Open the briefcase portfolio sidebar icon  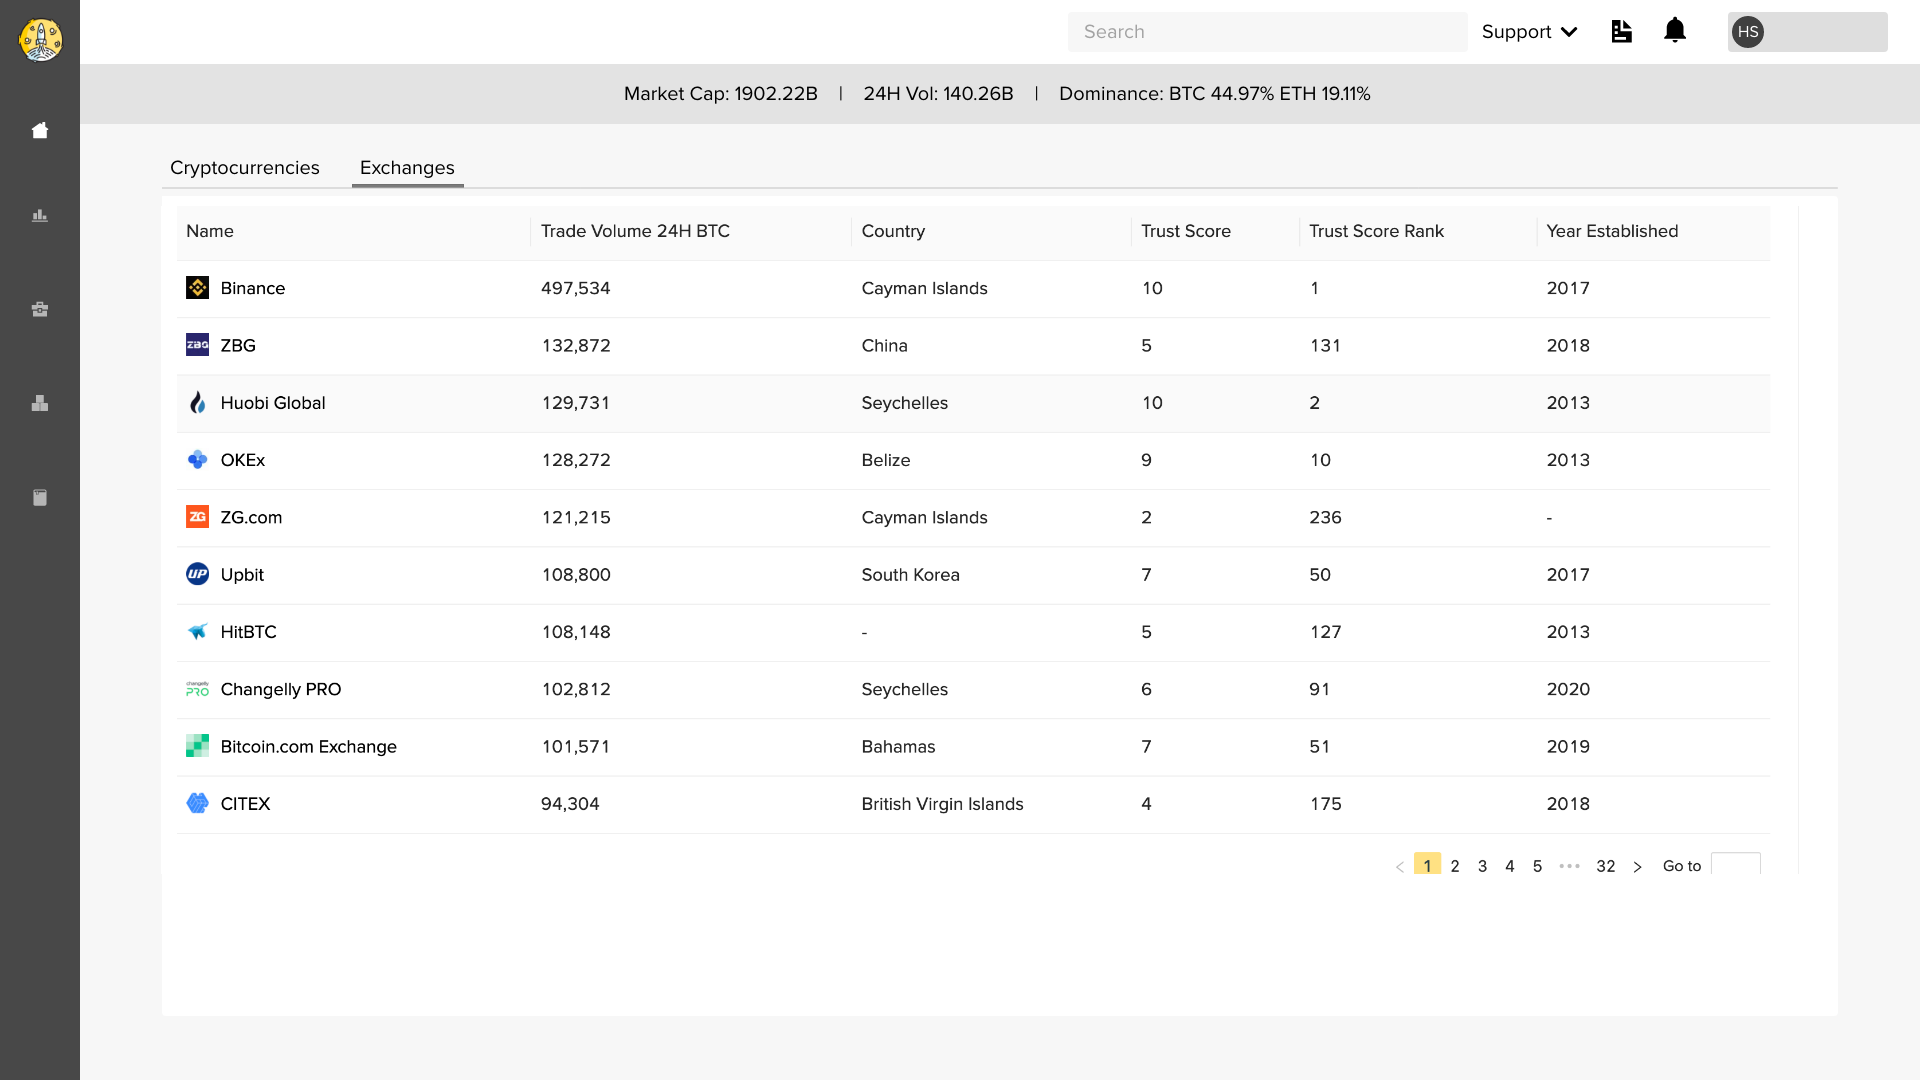(x=40, y=309)
